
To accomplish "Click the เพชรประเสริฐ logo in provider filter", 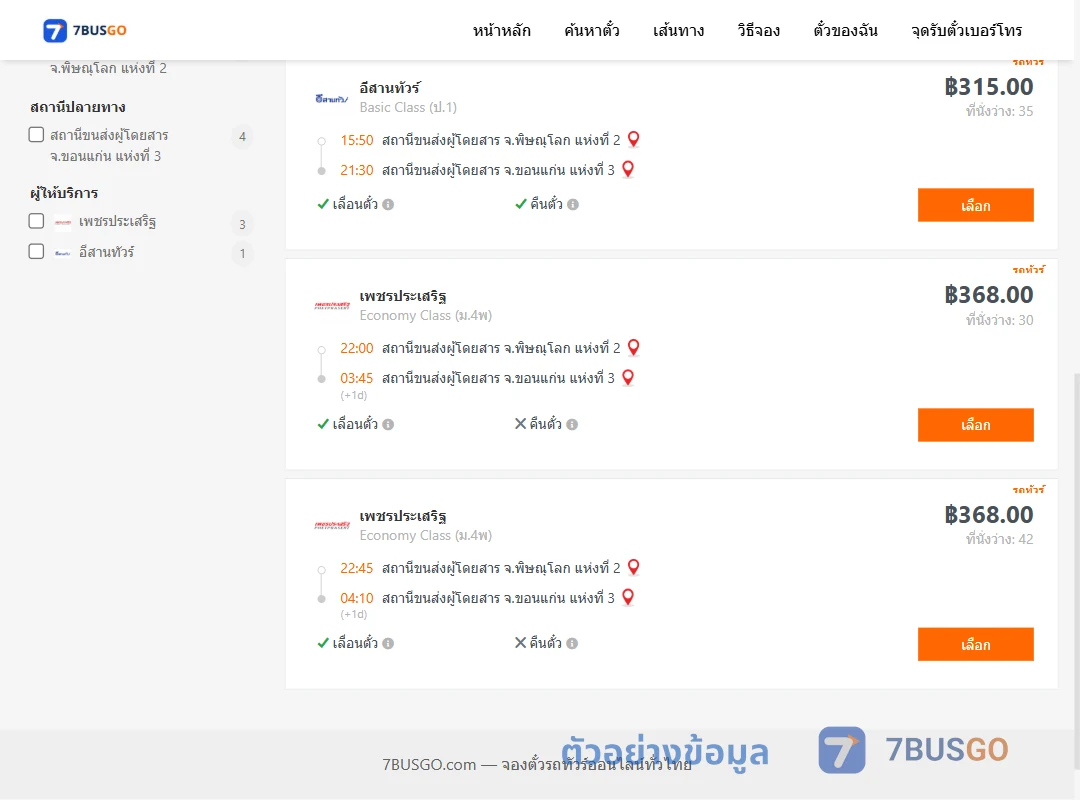I will point(63,222).
